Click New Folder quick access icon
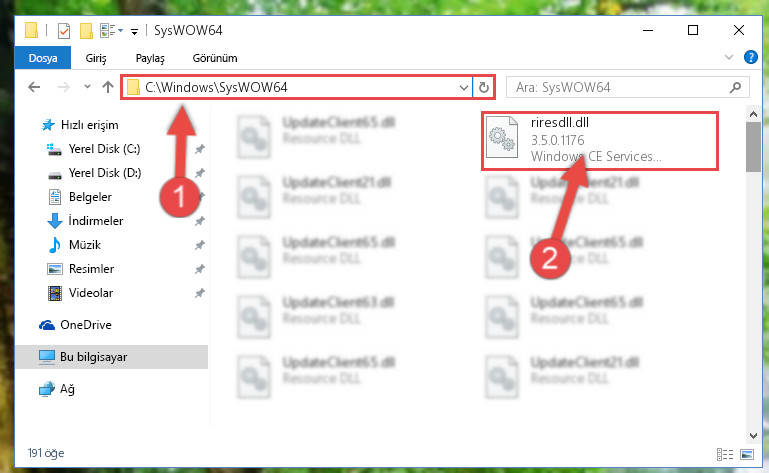Screen dimensions: 769x473 [x=86, y=31]
